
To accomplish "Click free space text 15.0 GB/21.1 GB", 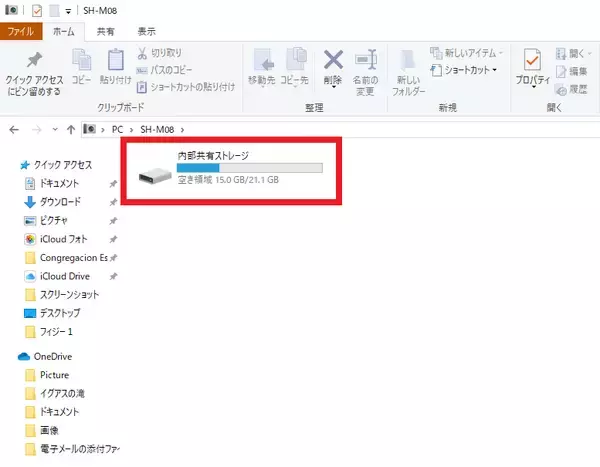I will point(247,180).
